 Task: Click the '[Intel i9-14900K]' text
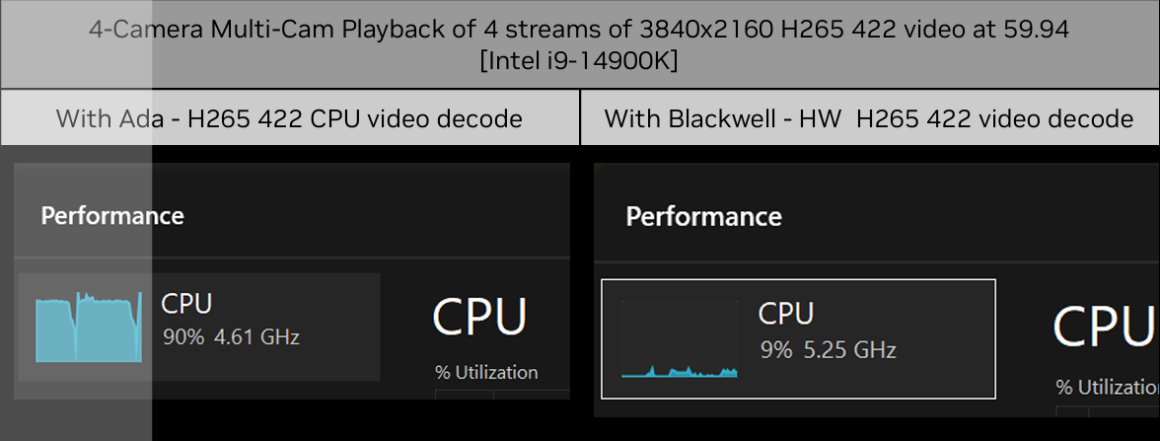point(579,61)
